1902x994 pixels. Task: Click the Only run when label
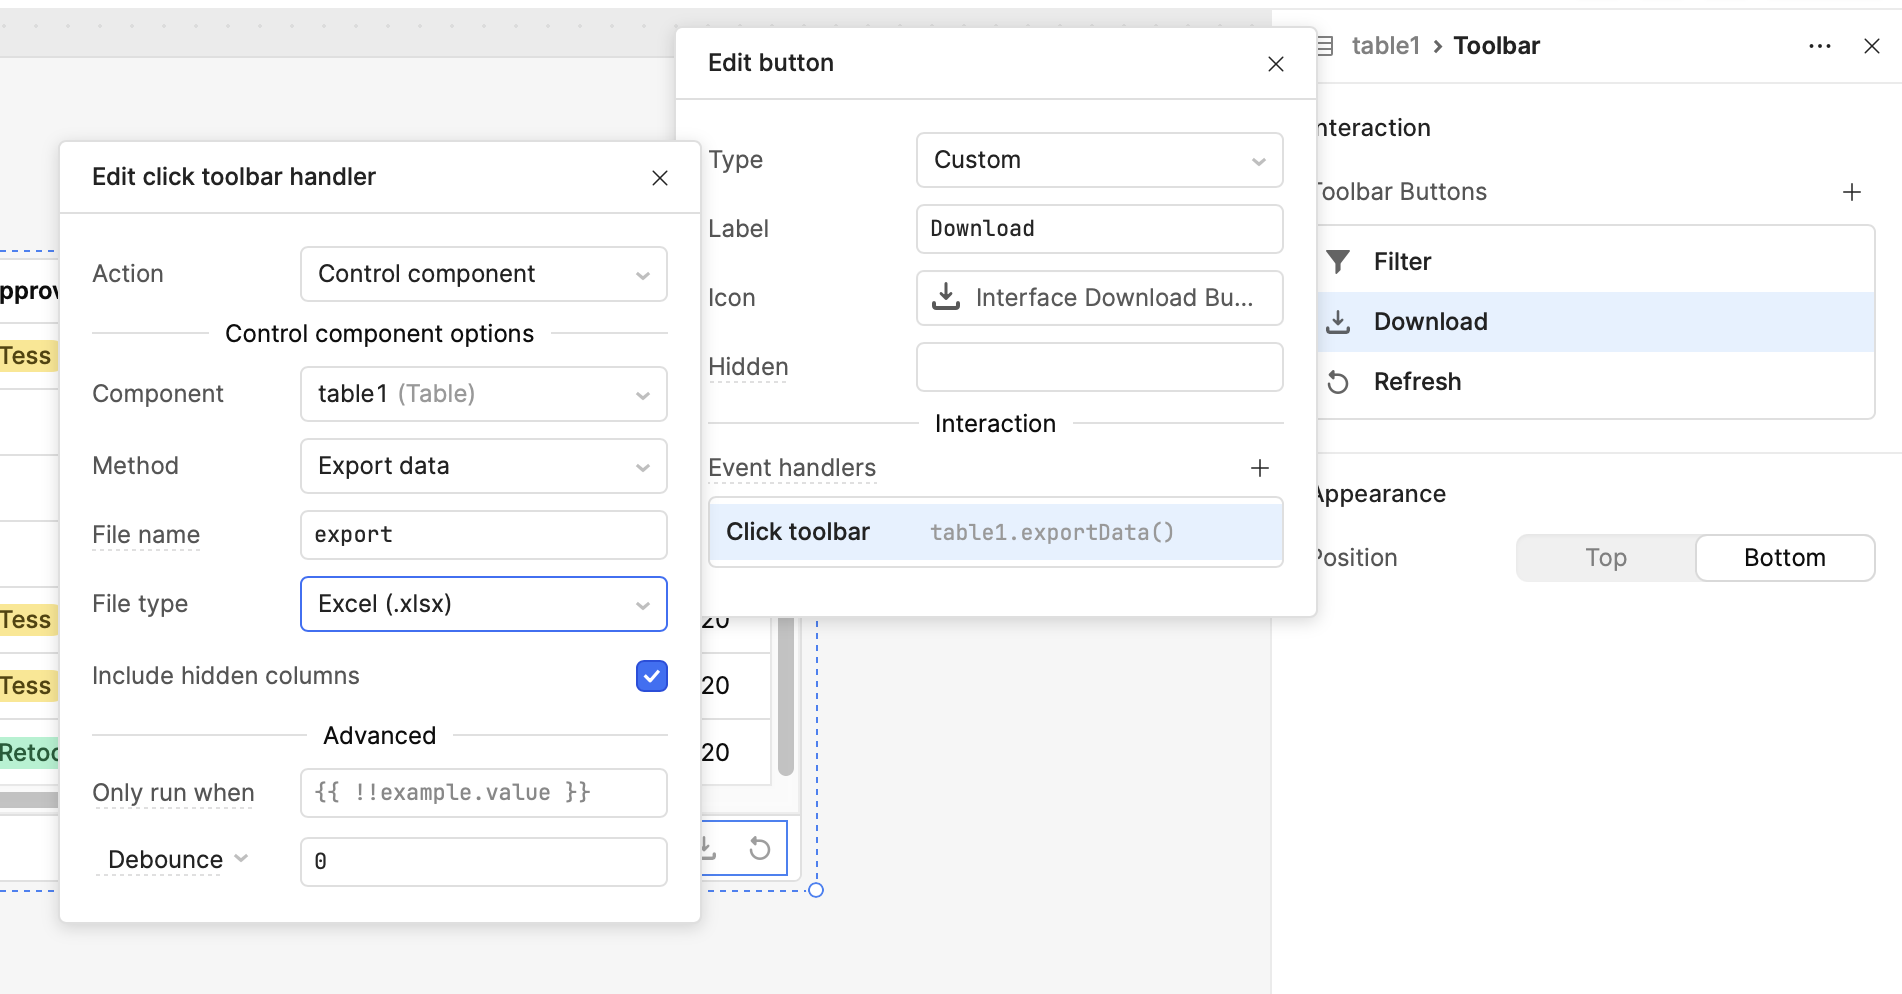click(173, 793)
